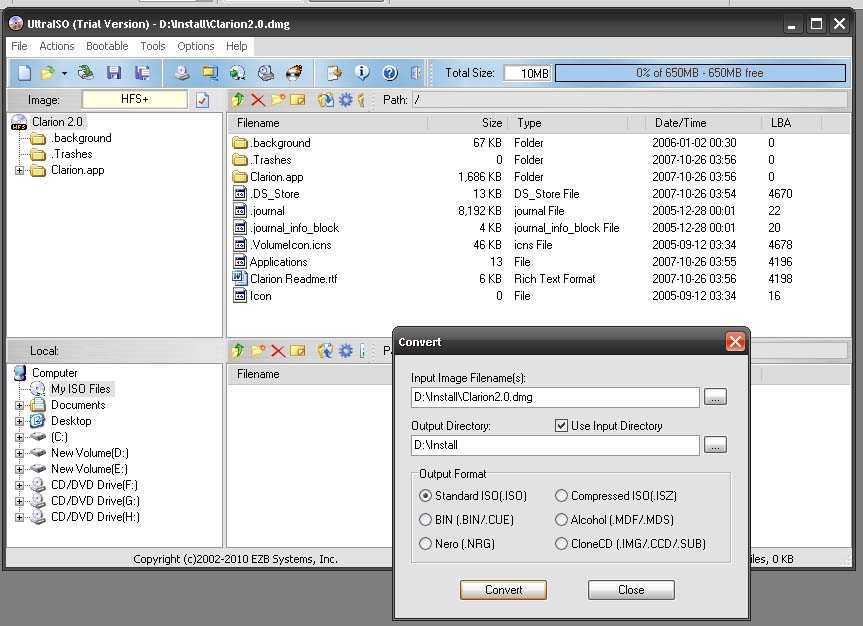The width and height of the screenshot is (863, 626).
Task: Click the Close button in Convert dialog
Action: tap(631, 590)
